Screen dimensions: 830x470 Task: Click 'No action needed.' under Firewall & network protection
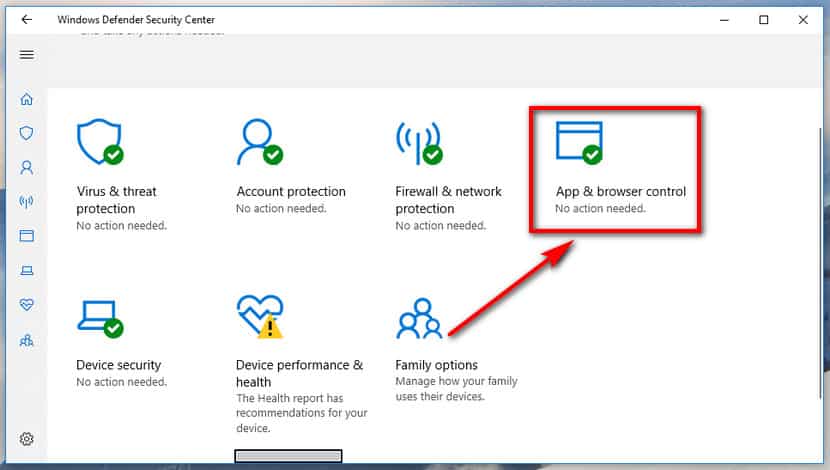[x=441, y=225]
